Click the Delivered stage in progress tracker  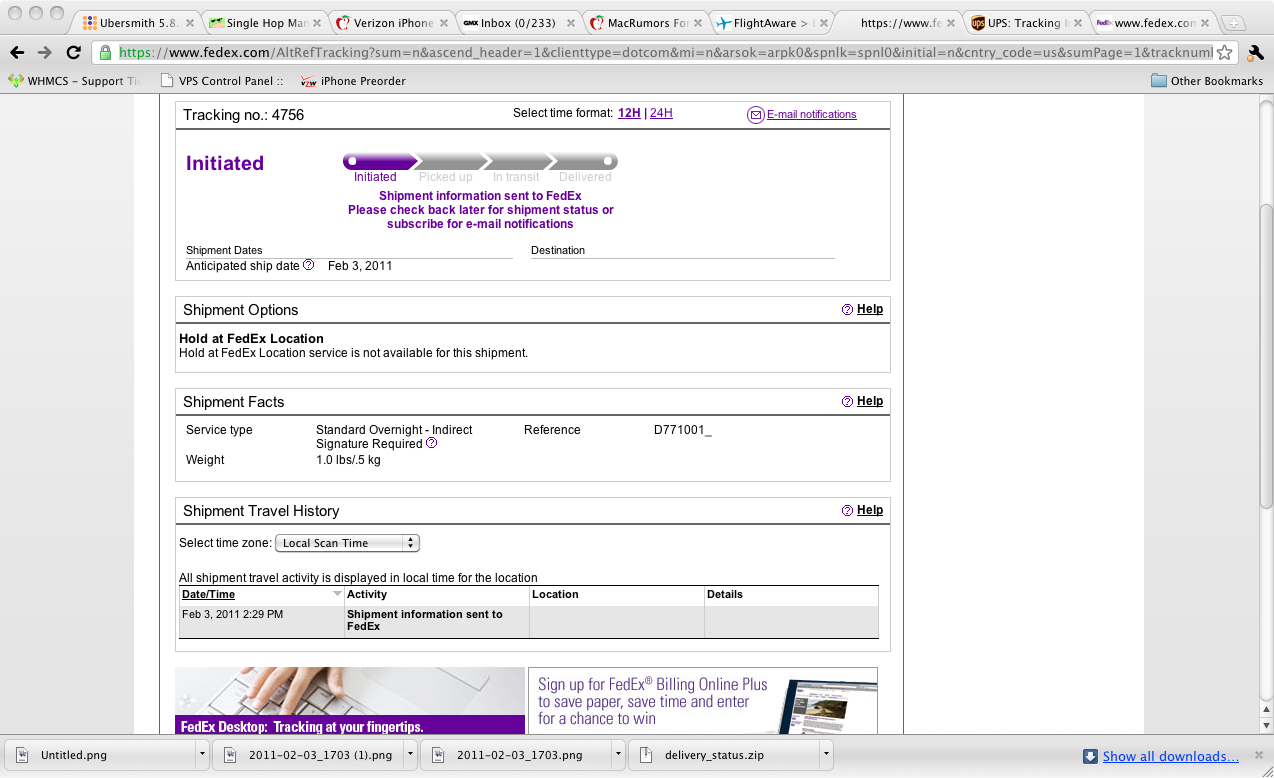585,177
